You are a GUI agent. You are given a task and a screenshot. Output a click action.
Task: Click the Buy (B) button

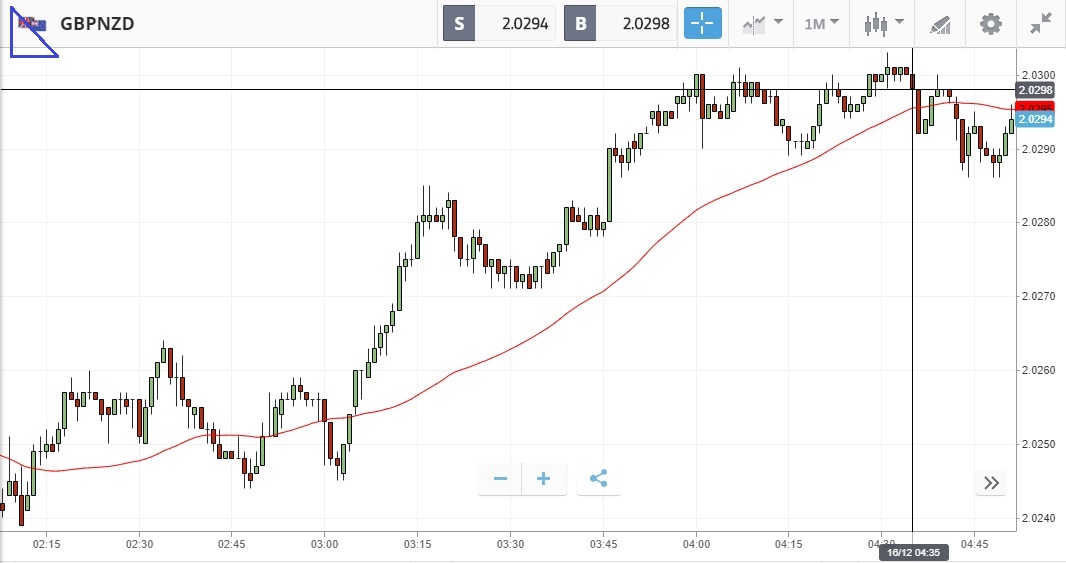click(x=580, y=24)
